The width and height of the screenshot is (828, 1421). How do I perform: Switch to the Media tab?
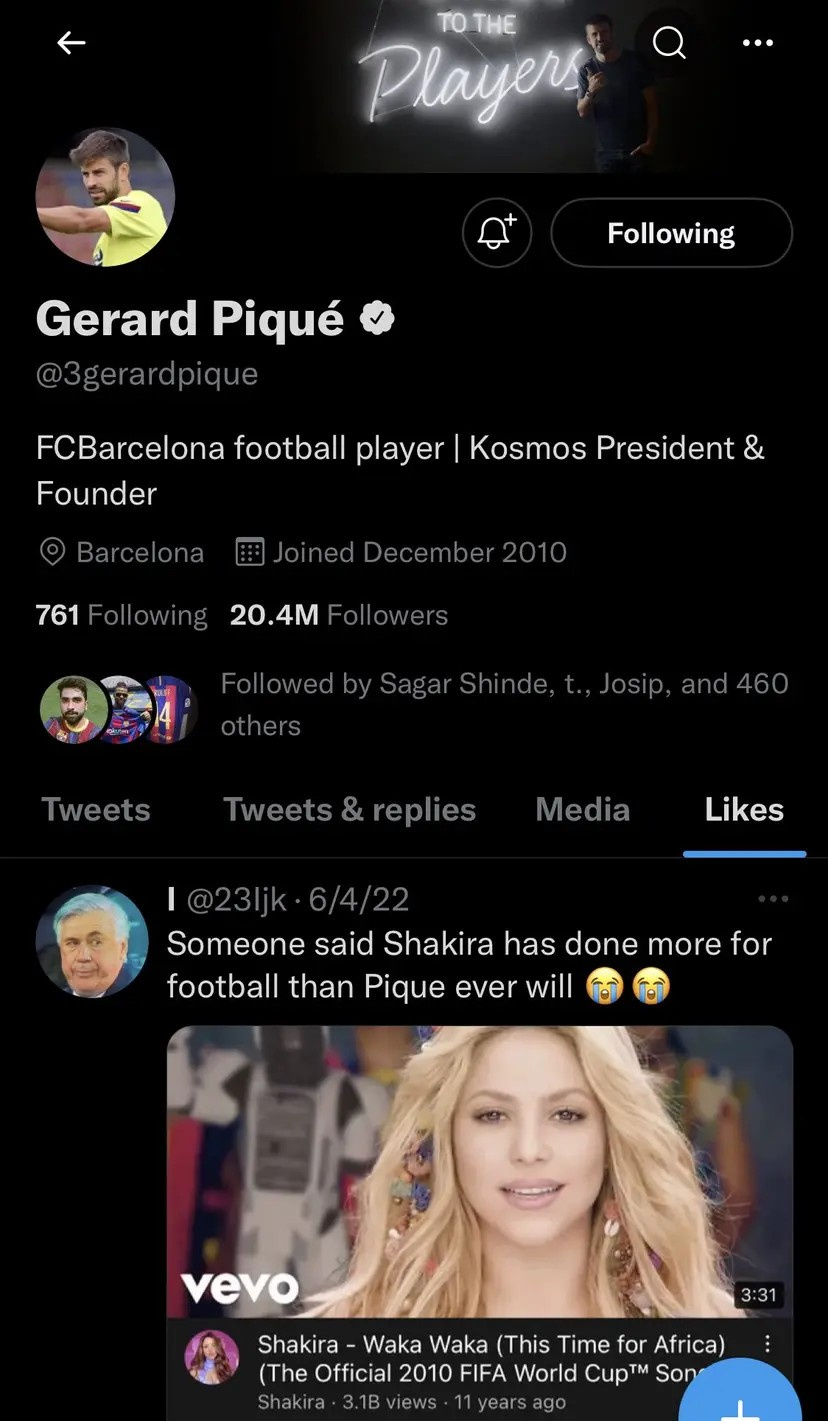583,809
